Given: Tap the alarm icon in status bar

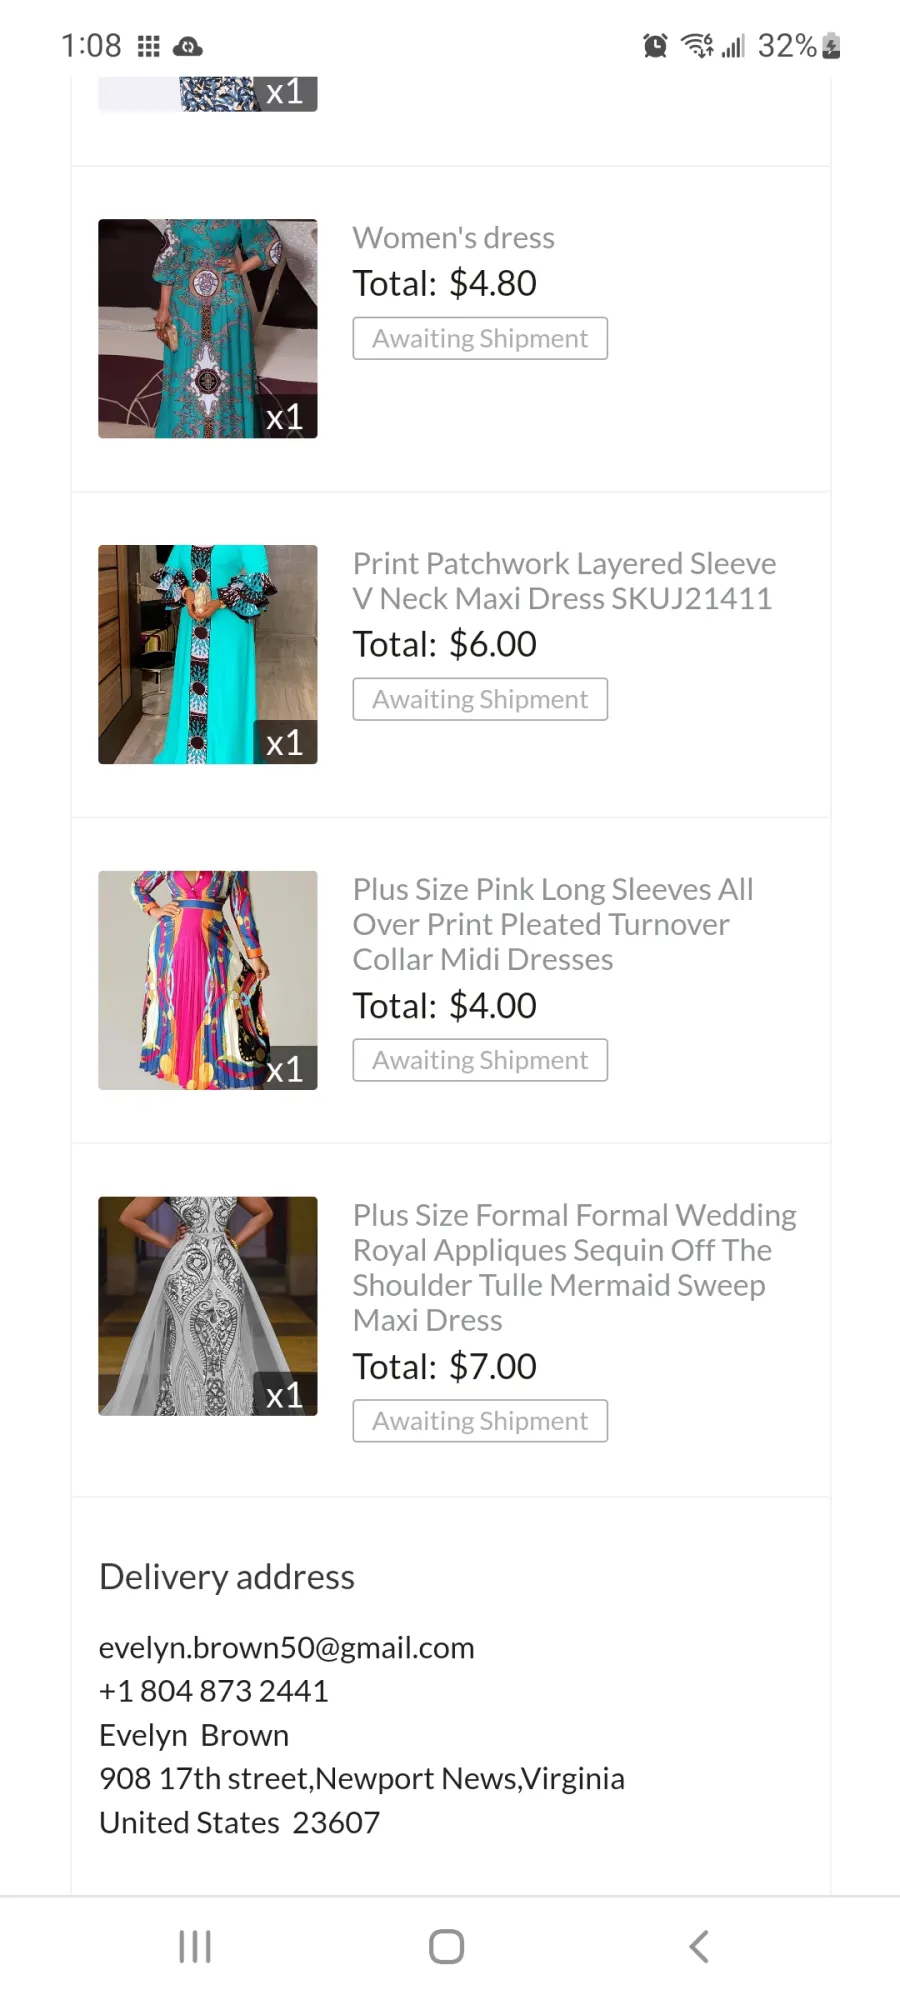Looking at the screenshot, I should [x=655, y=45].
